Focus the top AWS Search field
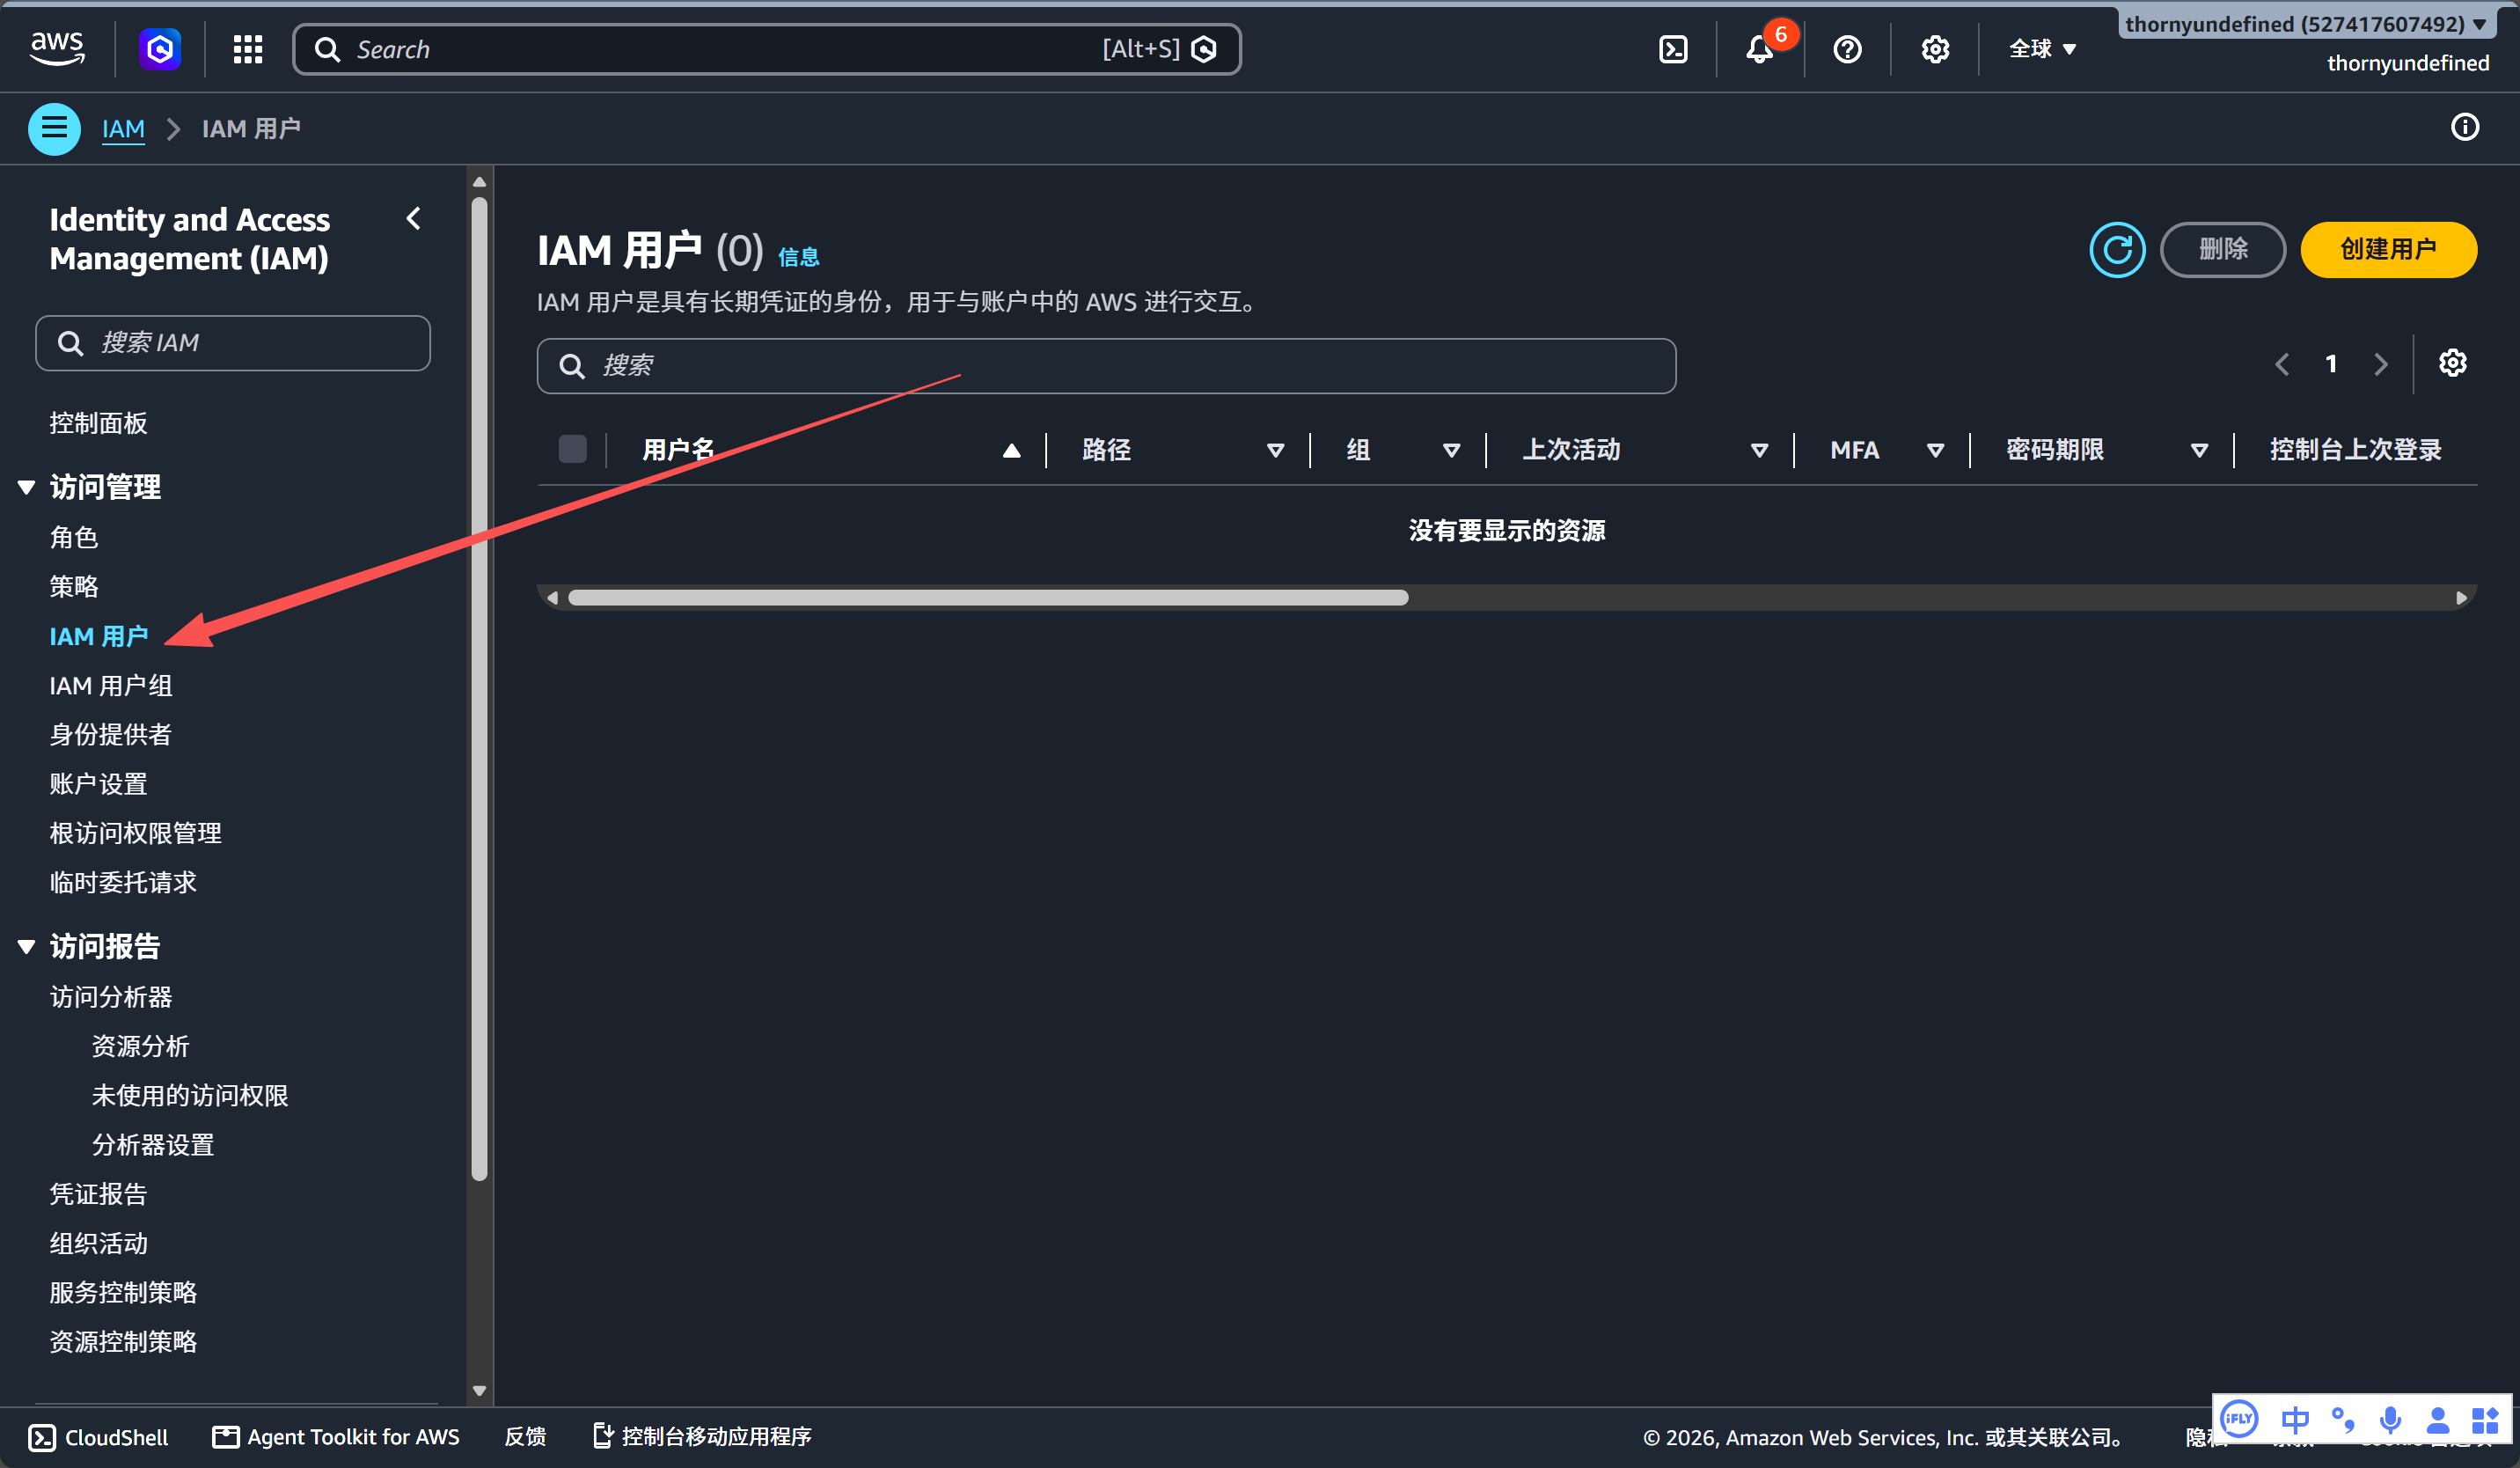This screenshot has height=1468, width=2520. tap(767, 49)
